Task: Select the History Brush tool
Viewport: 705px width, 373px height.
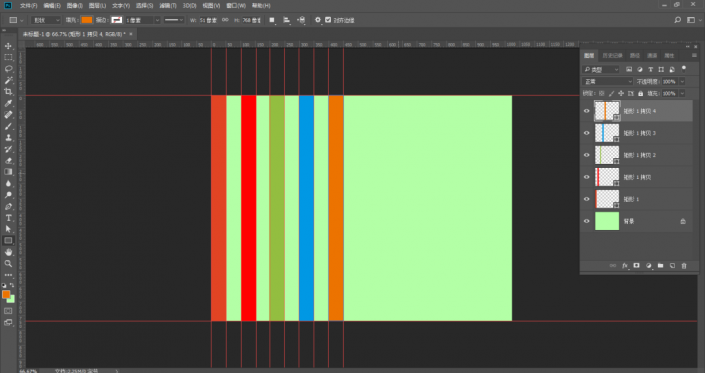Action: coord(8,149)
